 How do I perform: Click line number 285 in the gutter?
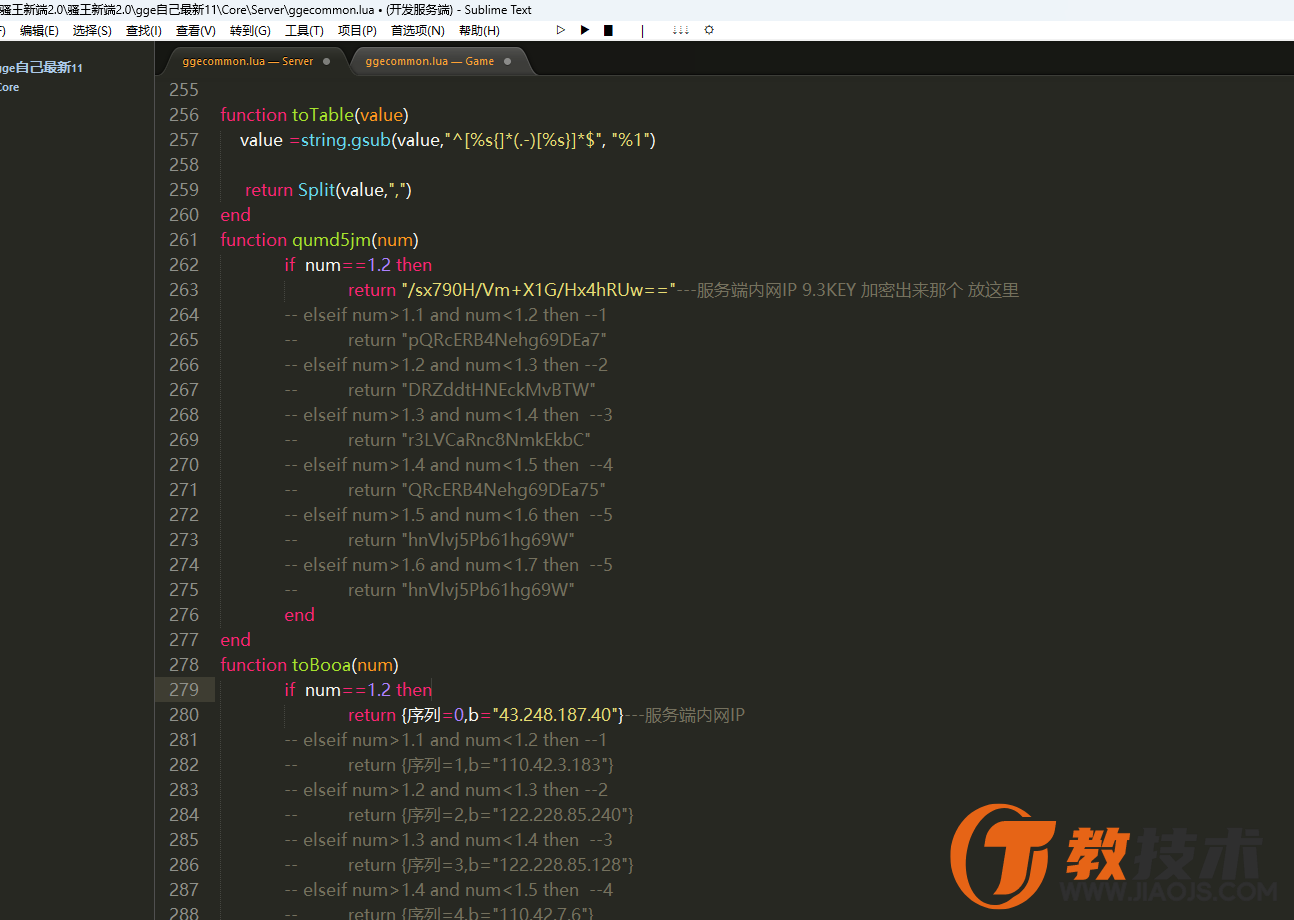(x=184, y=840)
